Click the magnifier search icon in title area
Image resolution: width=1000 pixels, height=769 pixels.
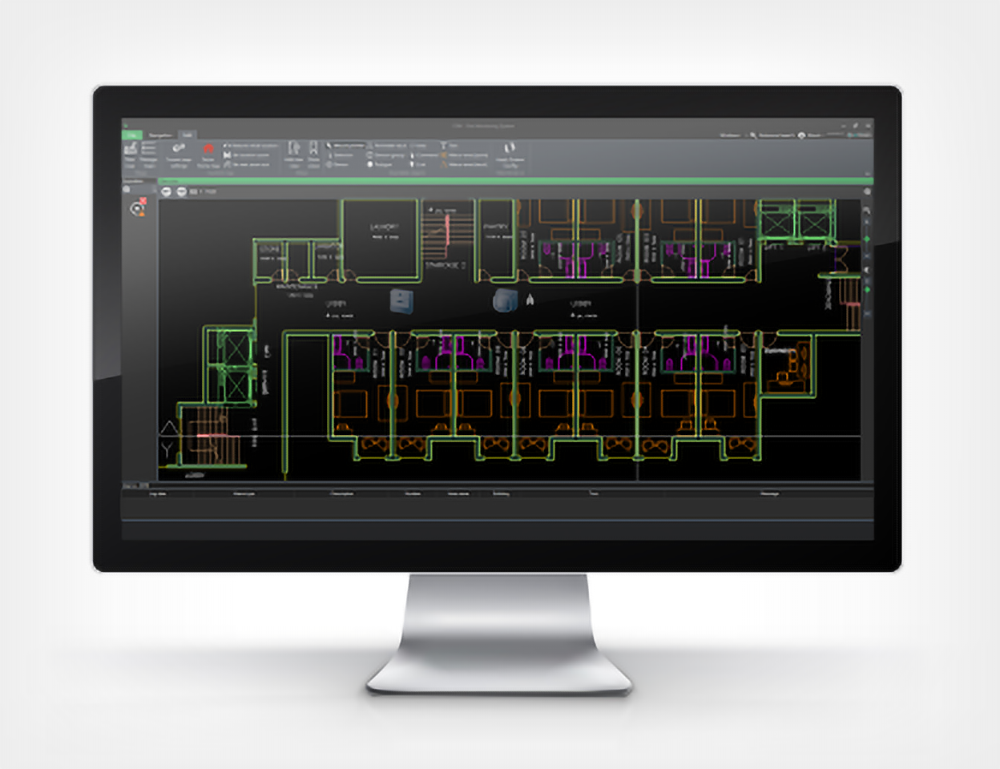(x=753, y=135)
